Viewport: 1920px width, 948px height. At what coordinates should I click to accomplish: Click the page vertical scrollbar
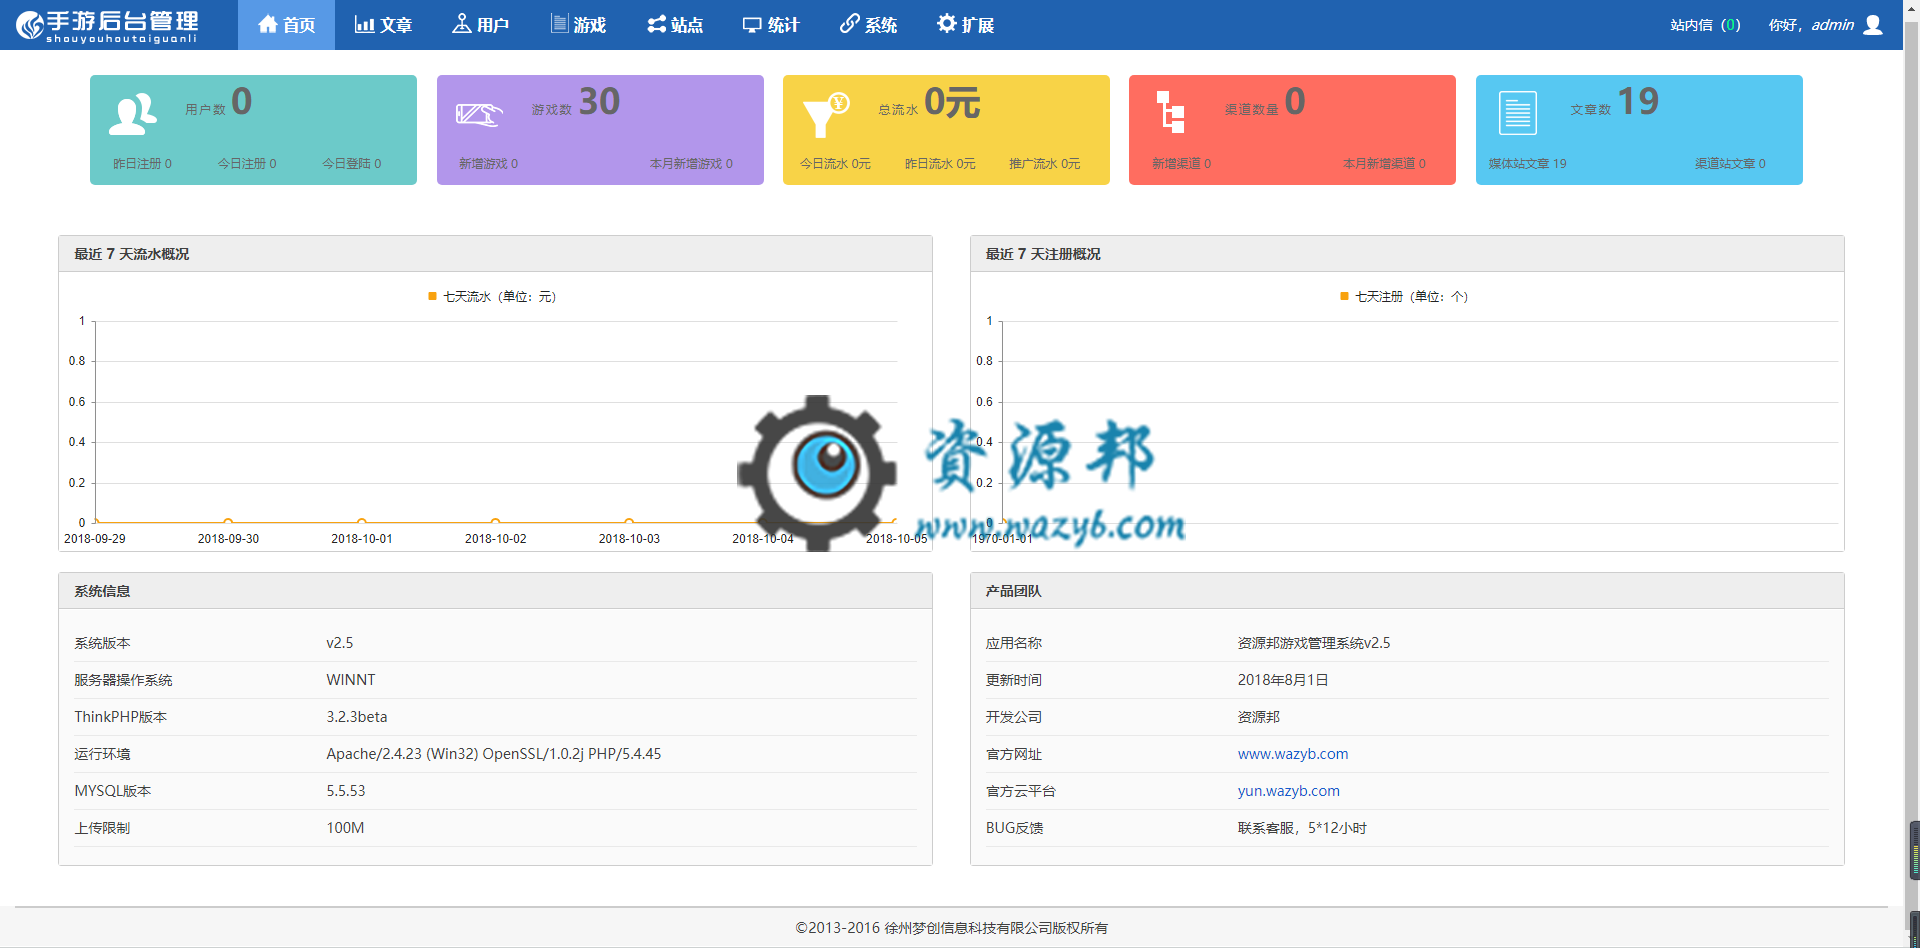tap(1911, 474)
